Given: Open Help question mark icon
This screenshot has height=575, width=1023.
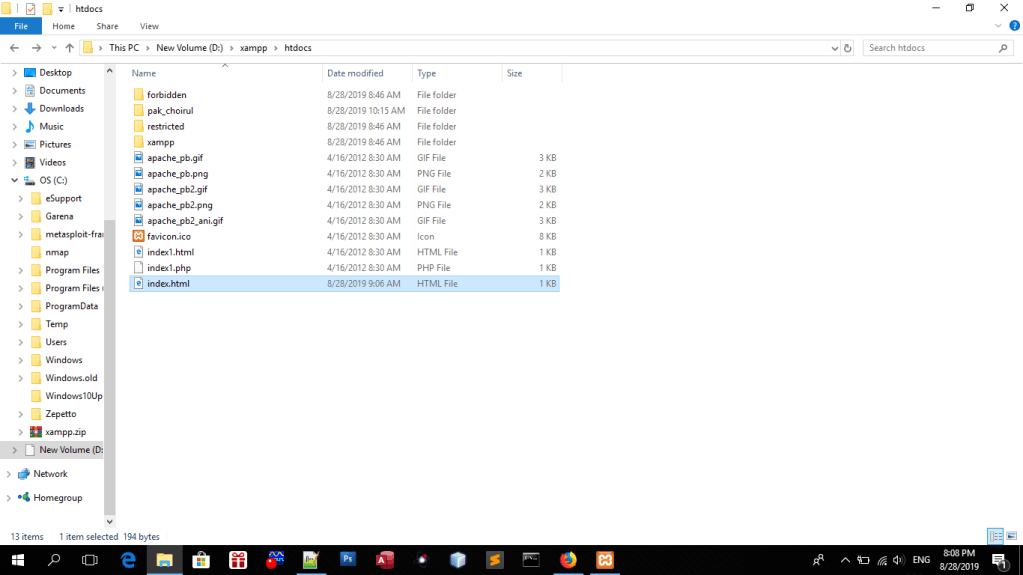Looking at the screenshot, I should pos(1014,26).
